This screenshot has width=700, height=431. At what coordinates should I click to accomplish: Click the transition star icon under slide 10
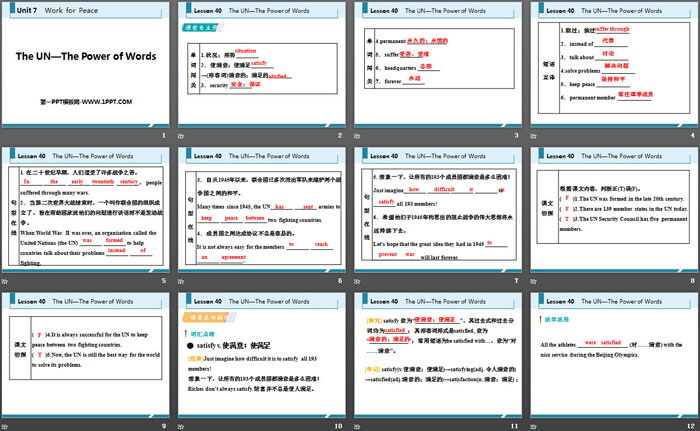tap(181, 427)
